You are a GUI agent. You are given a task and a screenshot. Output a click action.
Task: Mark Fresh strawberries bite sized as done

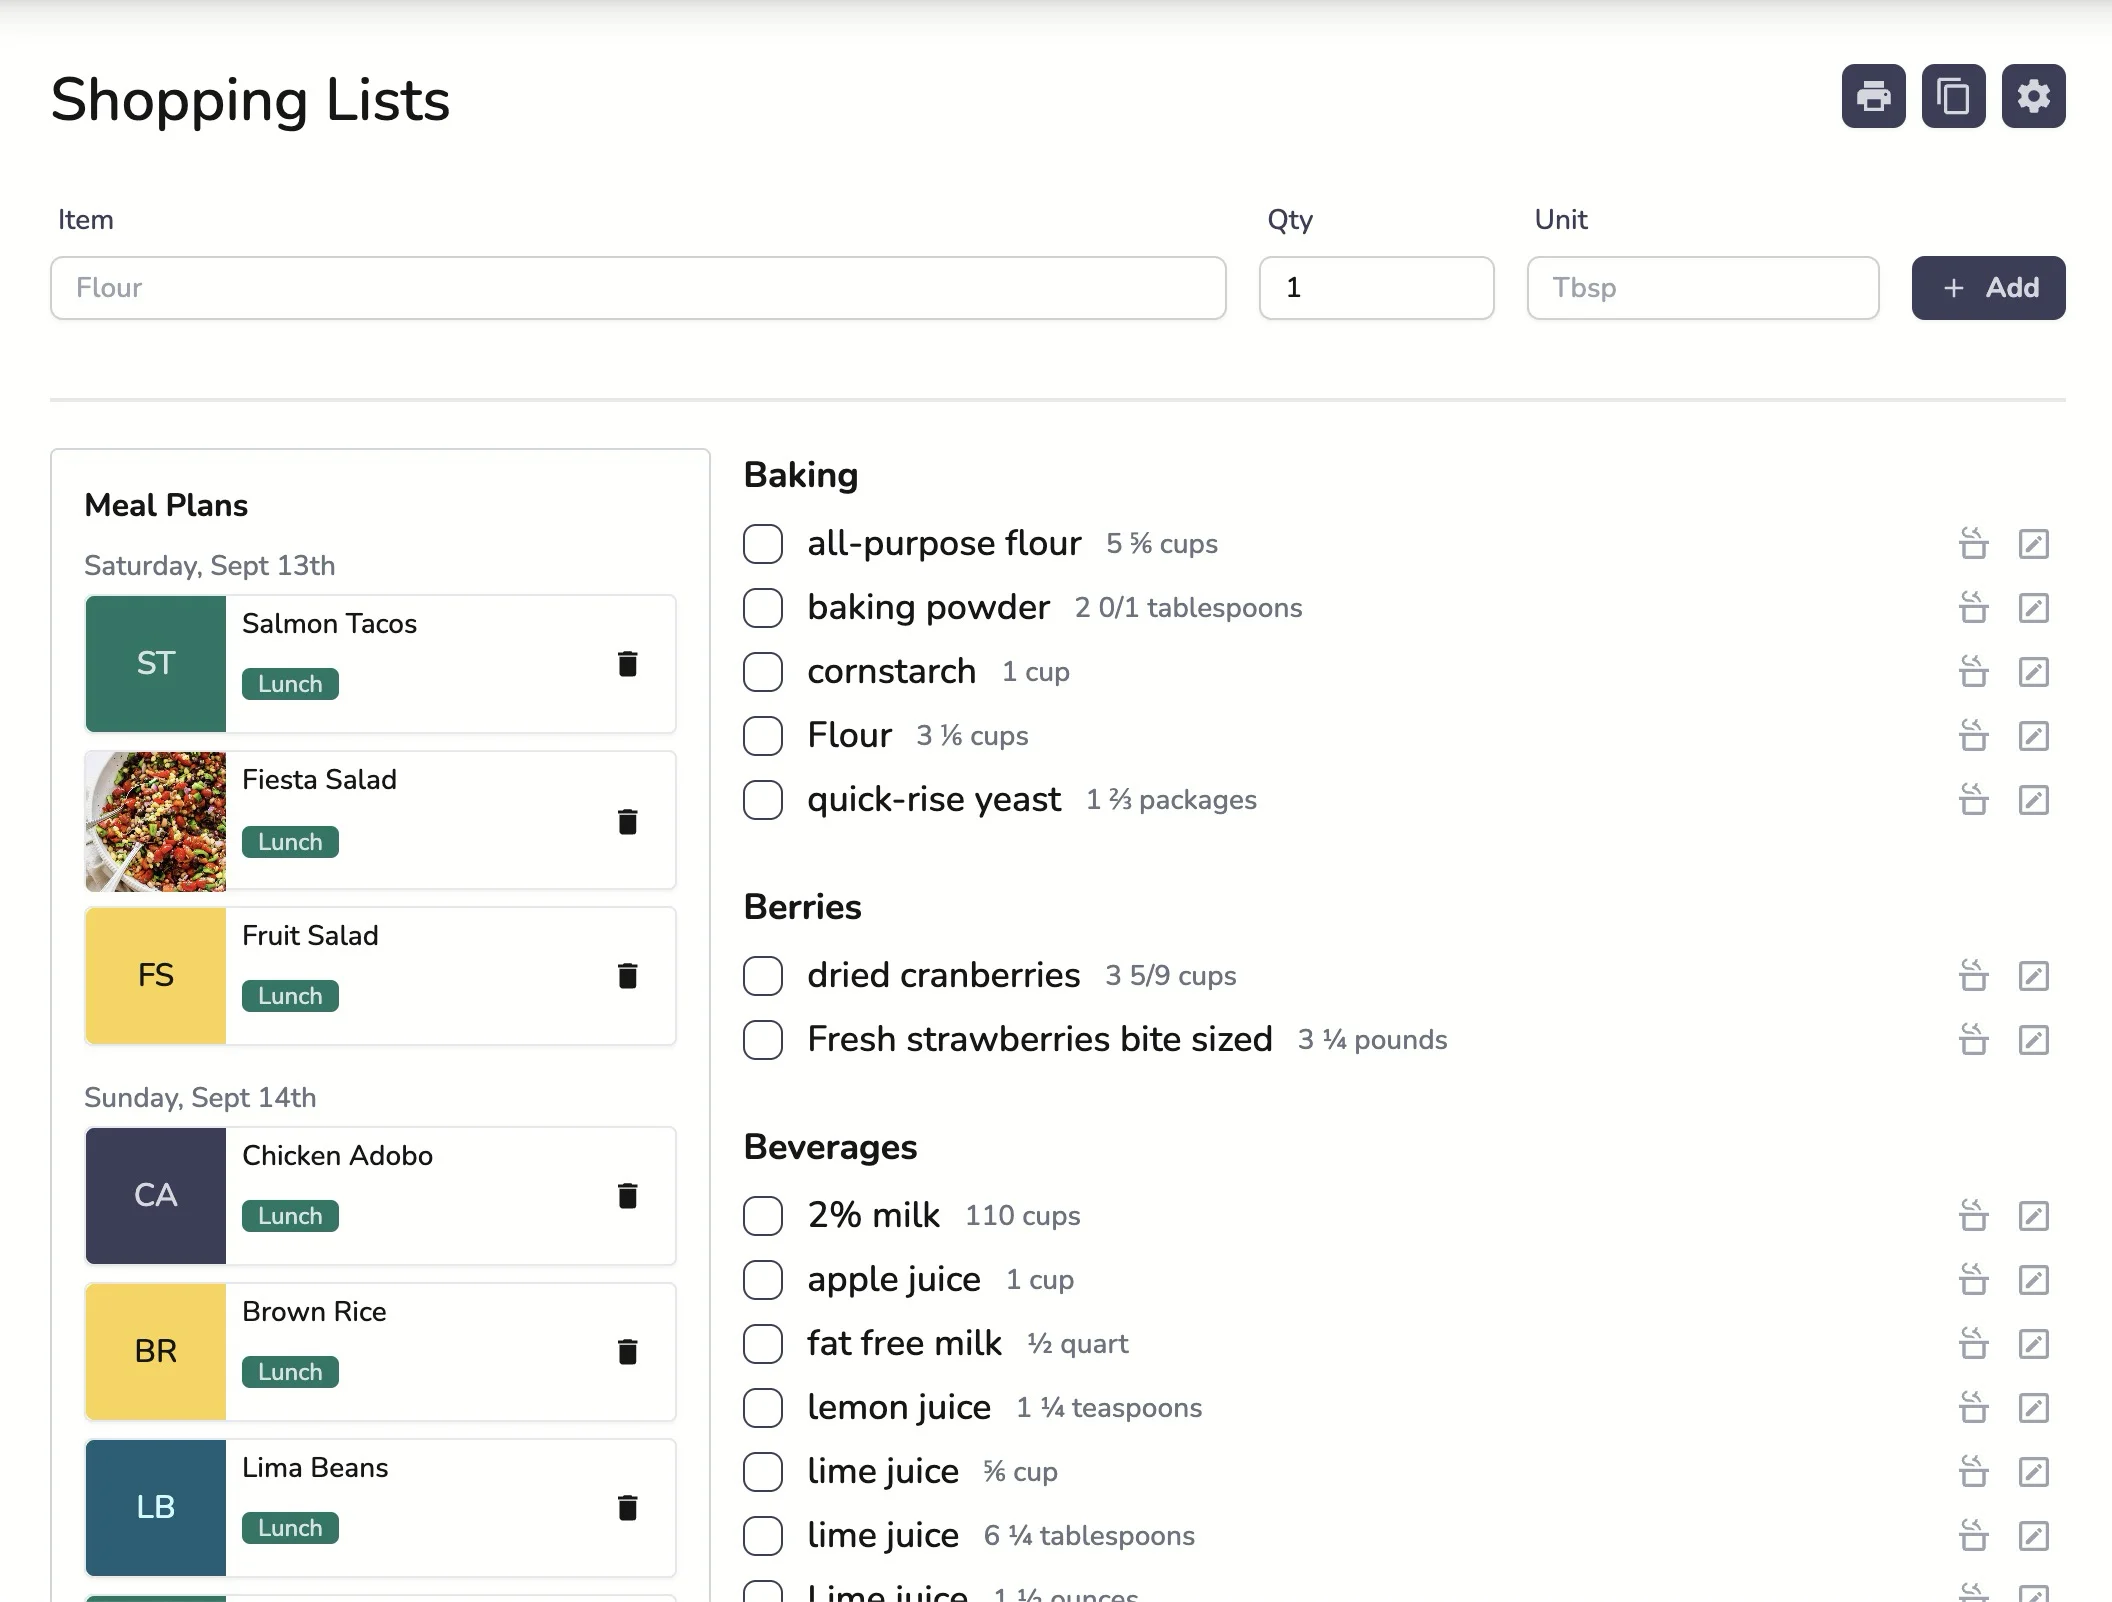point(762,1040)
